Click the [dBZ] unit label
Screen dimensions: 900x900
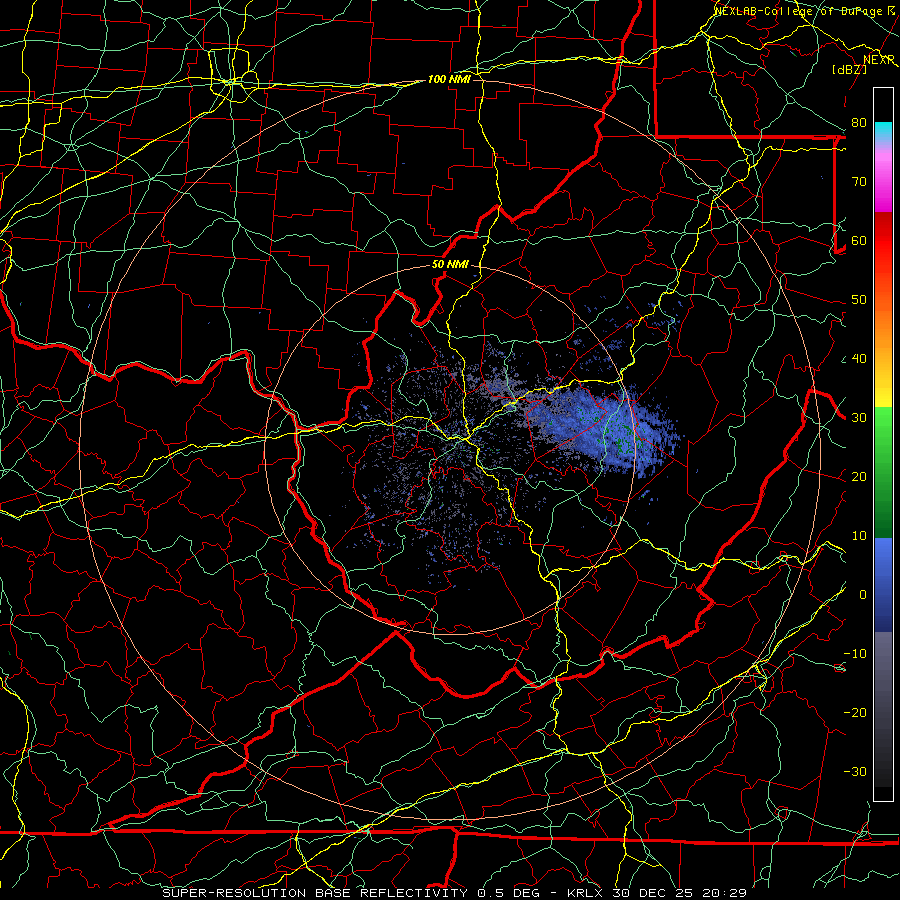[850, 69]
